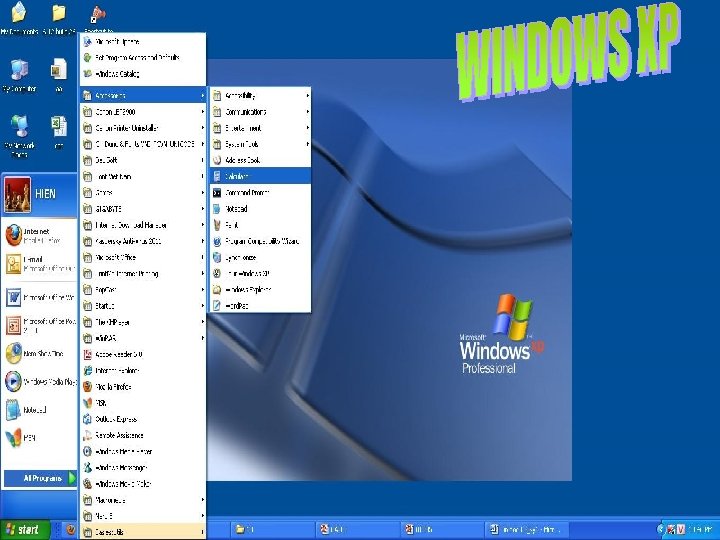Image resolution: width=720 pixels, height=540 pixels.
Task: Click the Windows Catalog icon
Action: [x=87, y=73]
